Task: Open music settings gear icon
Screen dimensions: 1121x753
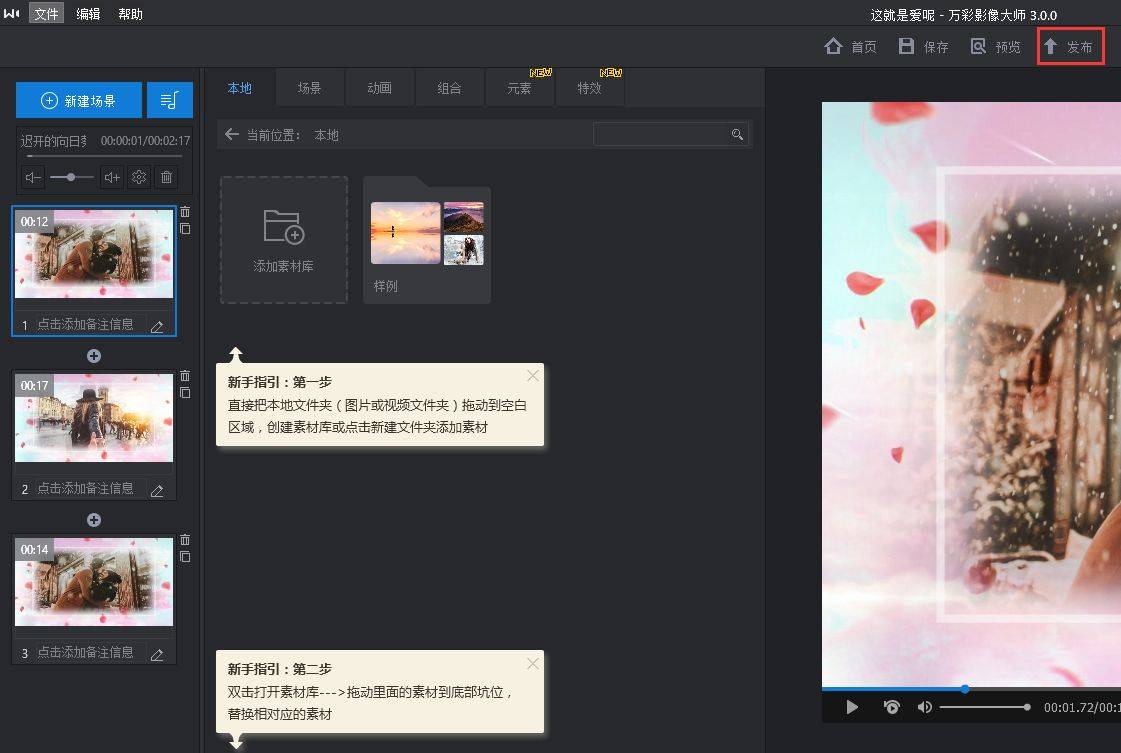Action: [x=139, y=177]
